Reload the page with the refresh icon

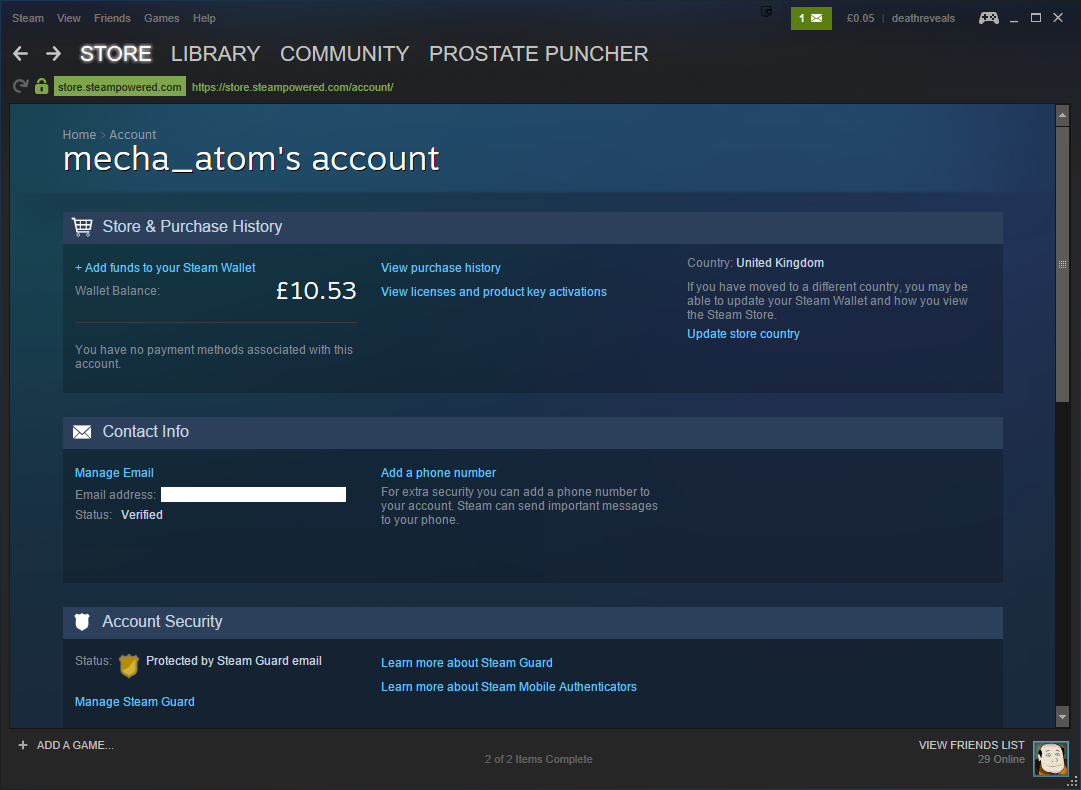(x=21, y=87)
